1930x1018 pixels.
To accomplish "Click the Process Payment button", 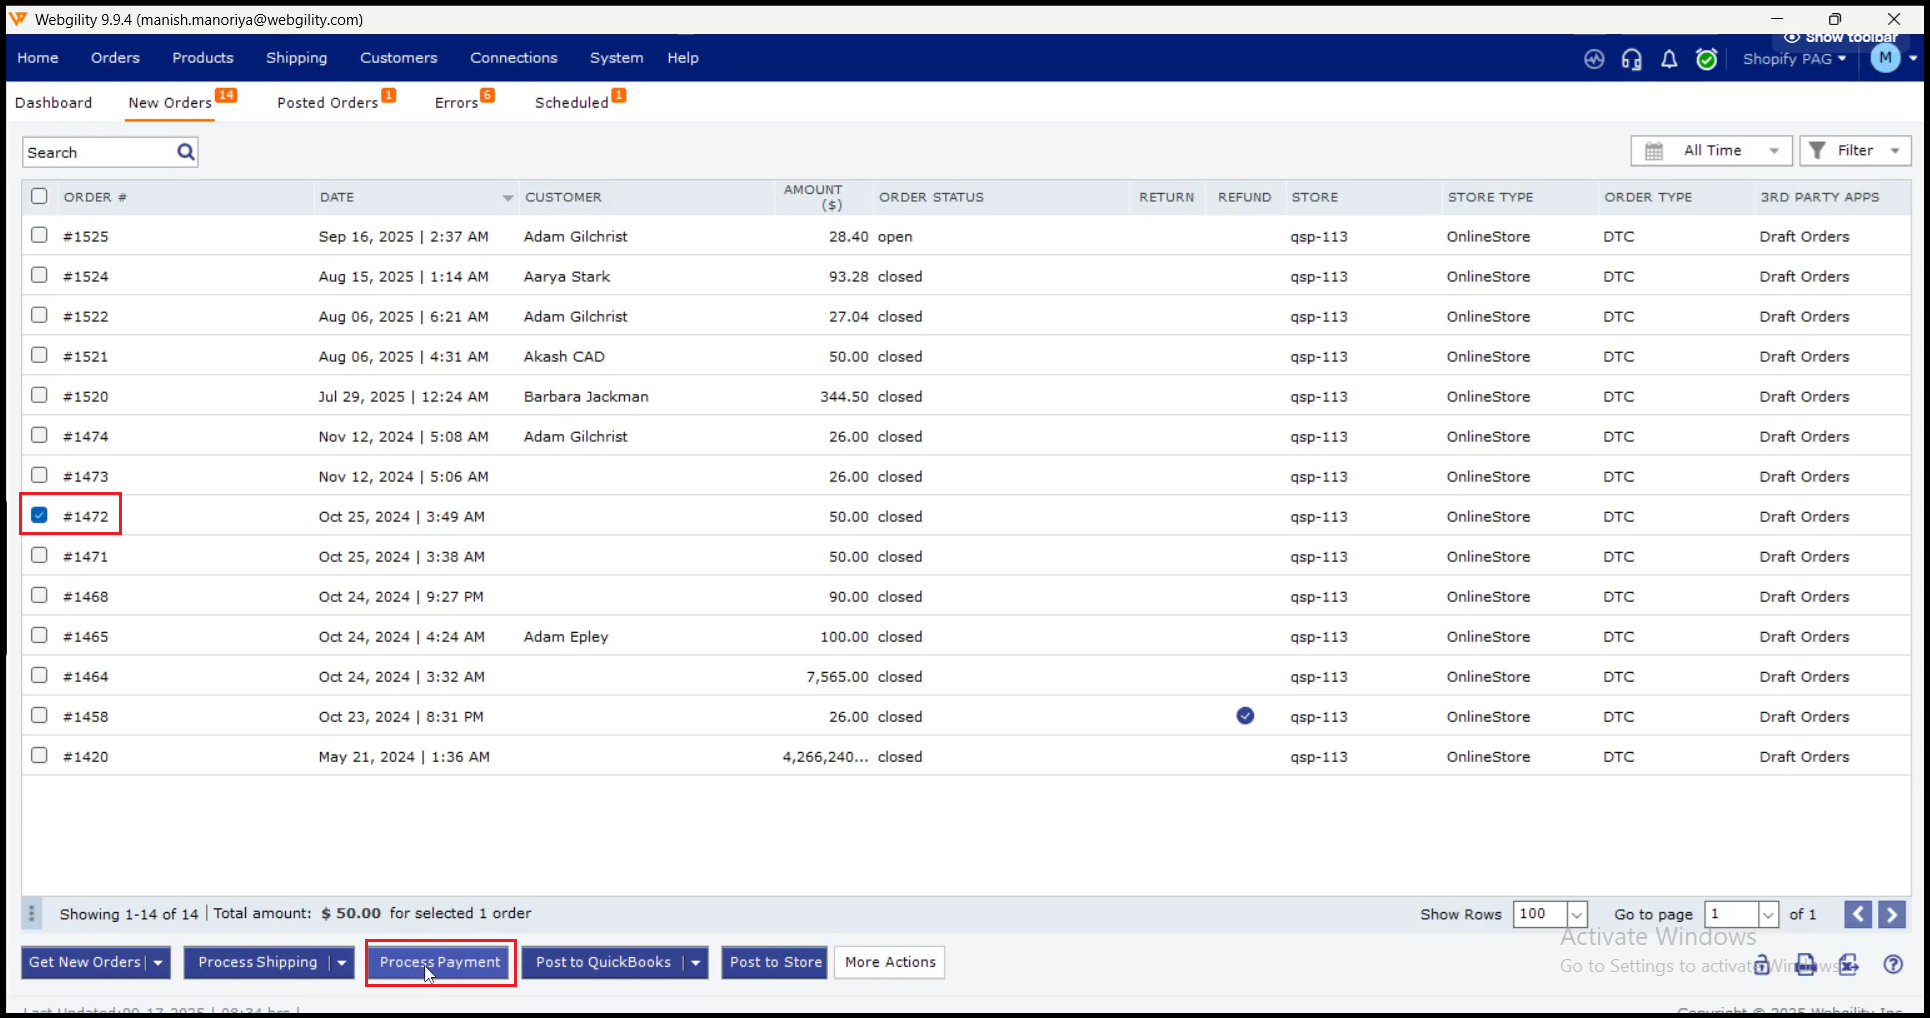I will (440, 962).
